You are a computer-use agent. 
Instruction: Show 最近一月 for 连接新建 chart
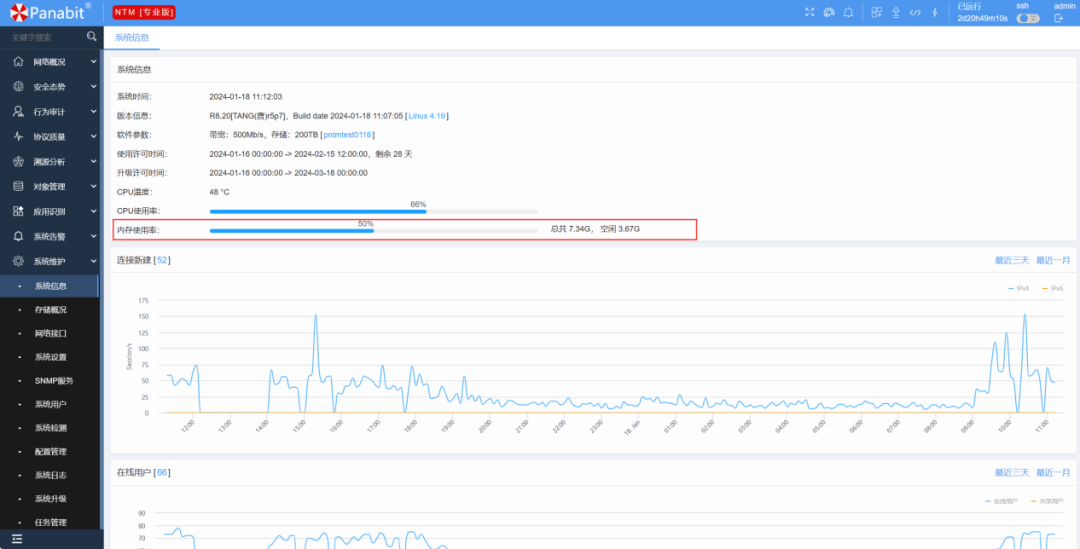[x=1053, y=260]
